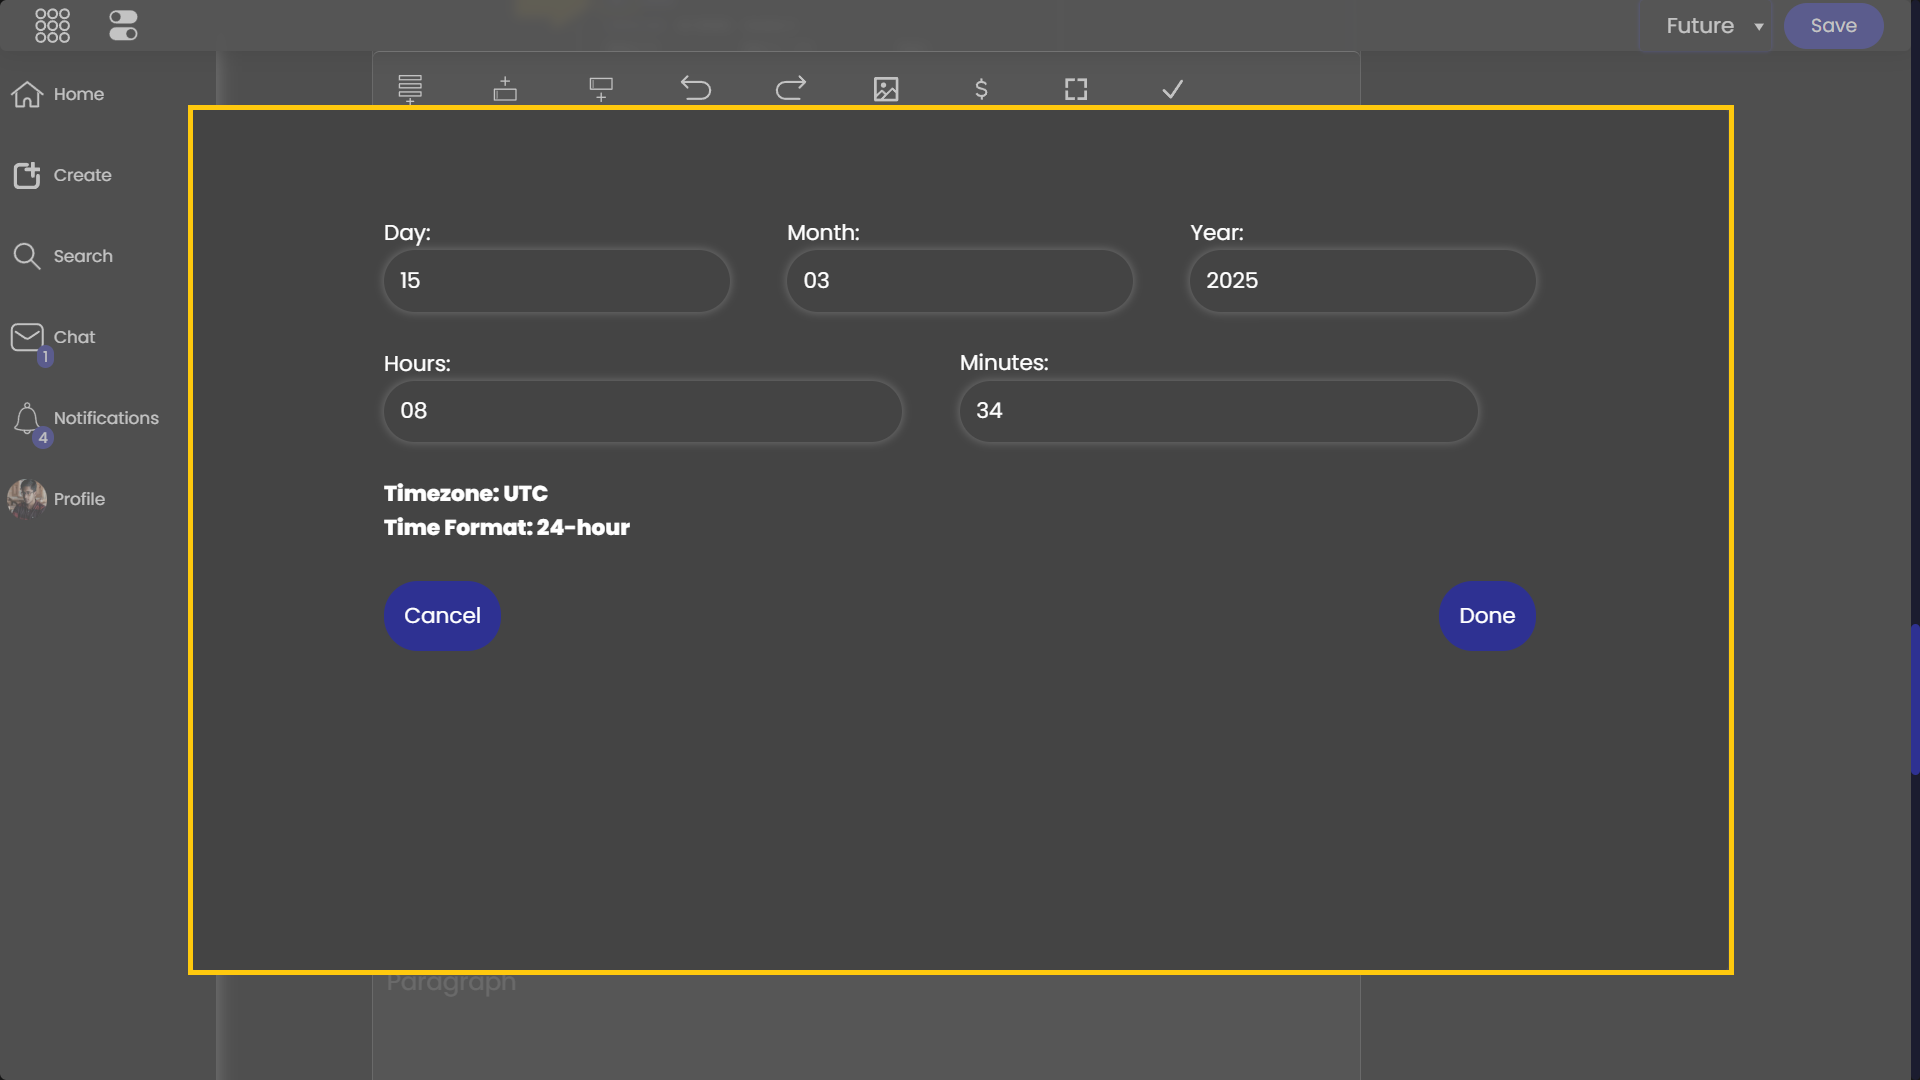Click the Chat envelope icon
1920x1080 pixels.
point(27,337)
